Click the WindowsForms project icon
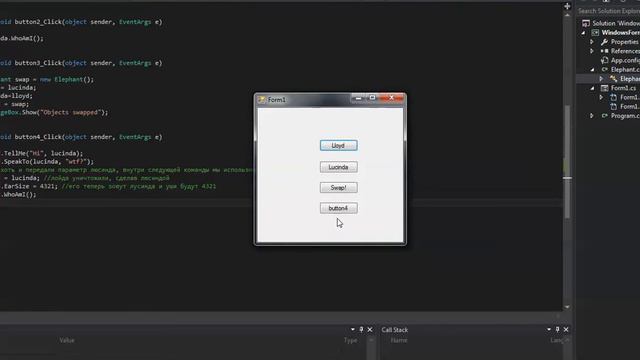This screenshot has width=640, height=360. [x=595, y=33]
